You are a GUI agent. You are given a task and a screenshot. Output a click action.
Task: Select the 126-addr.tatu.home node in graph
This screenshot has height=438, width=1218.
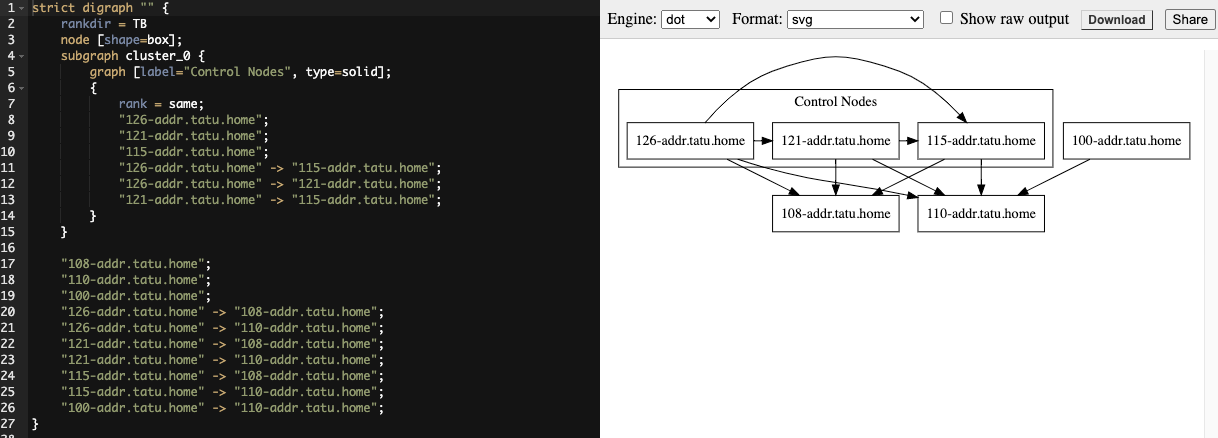coord(689,141)
